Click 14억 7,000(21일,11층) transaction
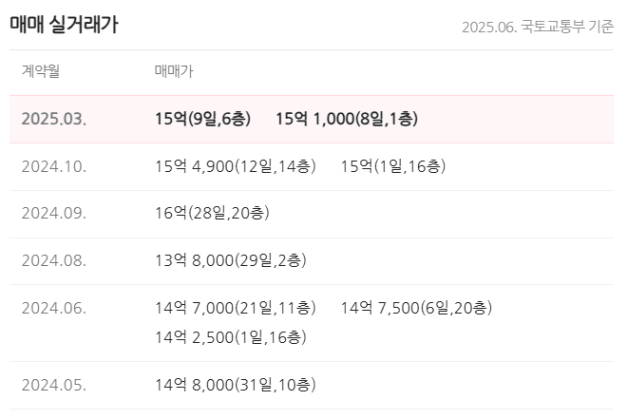The height and width of the screenshot is (419, 627). [236, 309]
